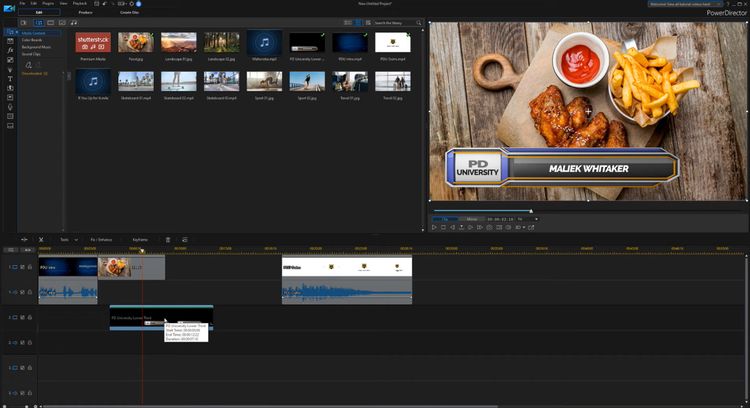This screenshot has height=408, width=750.
Task: Click the timeline horizontal scrollbar
Action: coord(270,406)
